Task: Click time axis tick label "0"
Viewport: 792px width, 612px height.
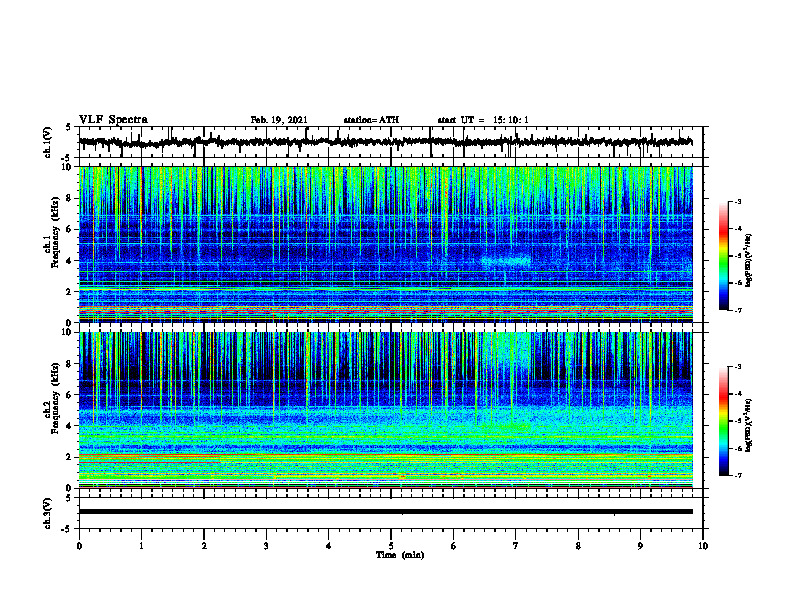Action: tap(79, 546)
